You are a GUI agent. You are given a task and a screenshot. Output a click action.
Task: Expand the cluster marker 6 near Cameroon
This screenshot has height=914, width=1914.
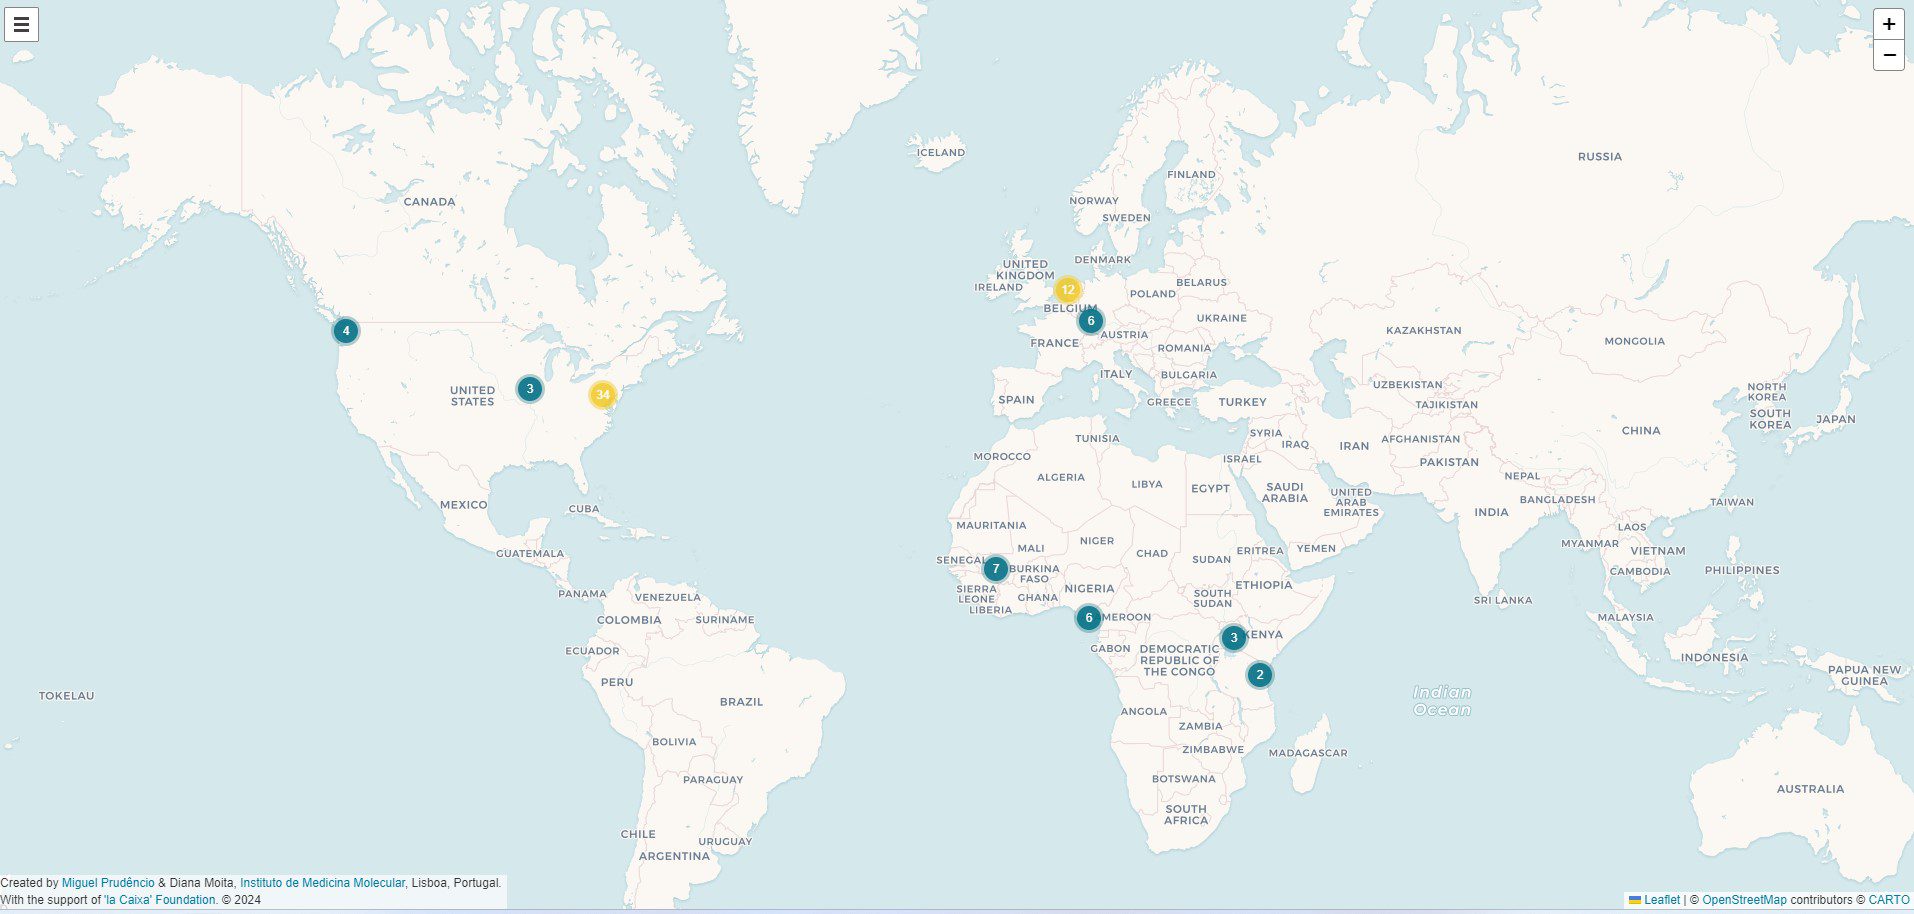[1088, 618]
